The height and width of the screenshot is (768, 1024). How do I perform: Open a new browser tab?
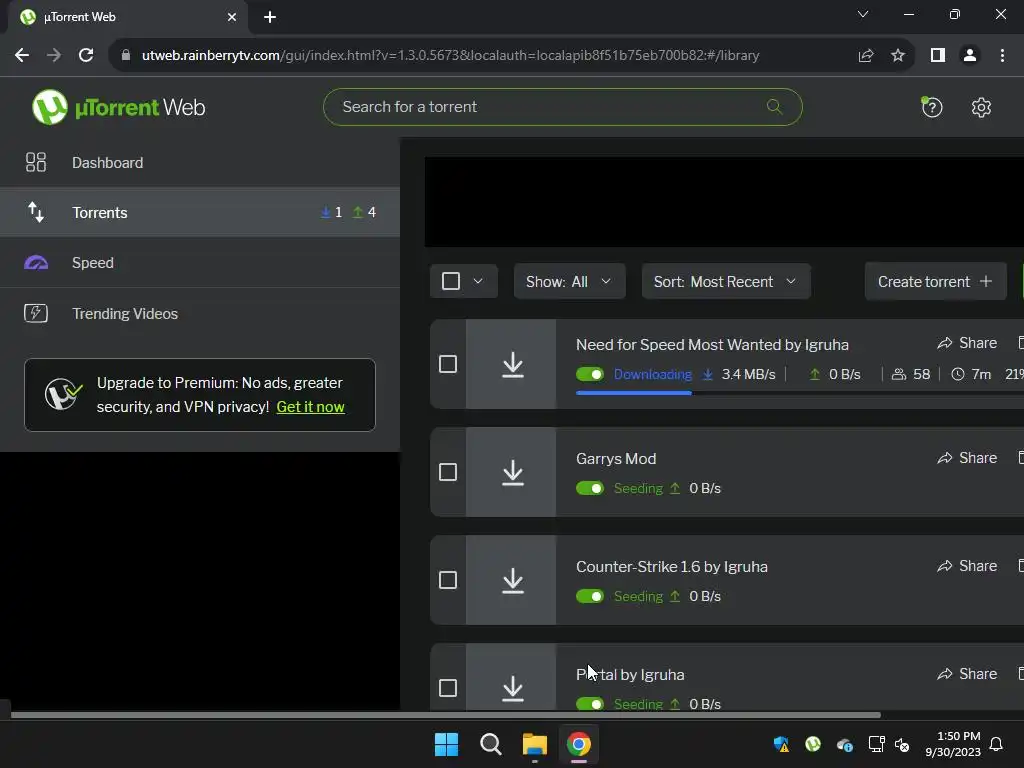[270, 17]
